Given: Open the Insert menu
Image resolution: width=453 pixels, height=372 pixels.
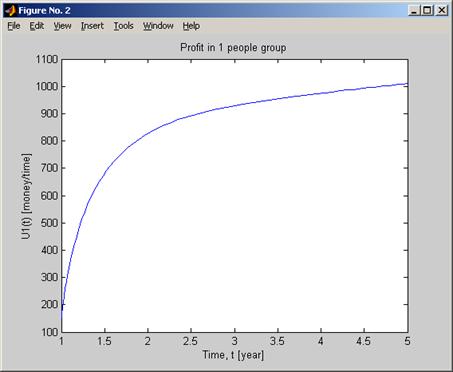Looking at the screenshot, I should coord(92,26).
